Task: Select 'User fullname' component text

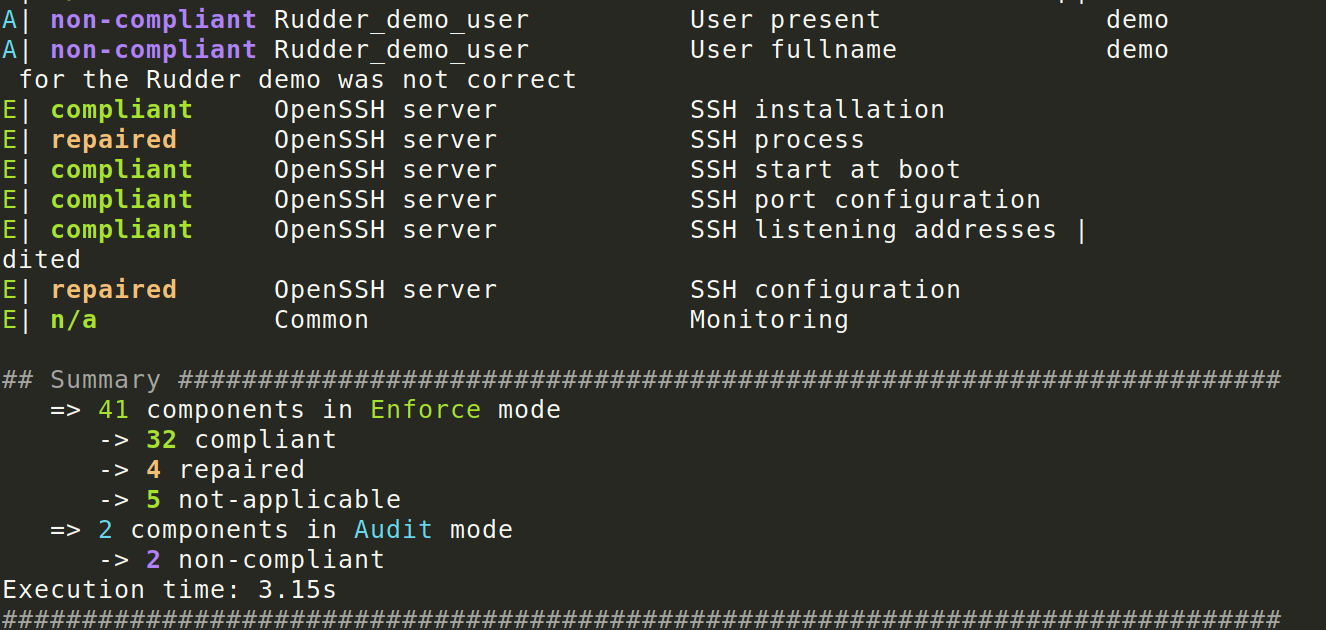Action: click(x=793, y=50)
